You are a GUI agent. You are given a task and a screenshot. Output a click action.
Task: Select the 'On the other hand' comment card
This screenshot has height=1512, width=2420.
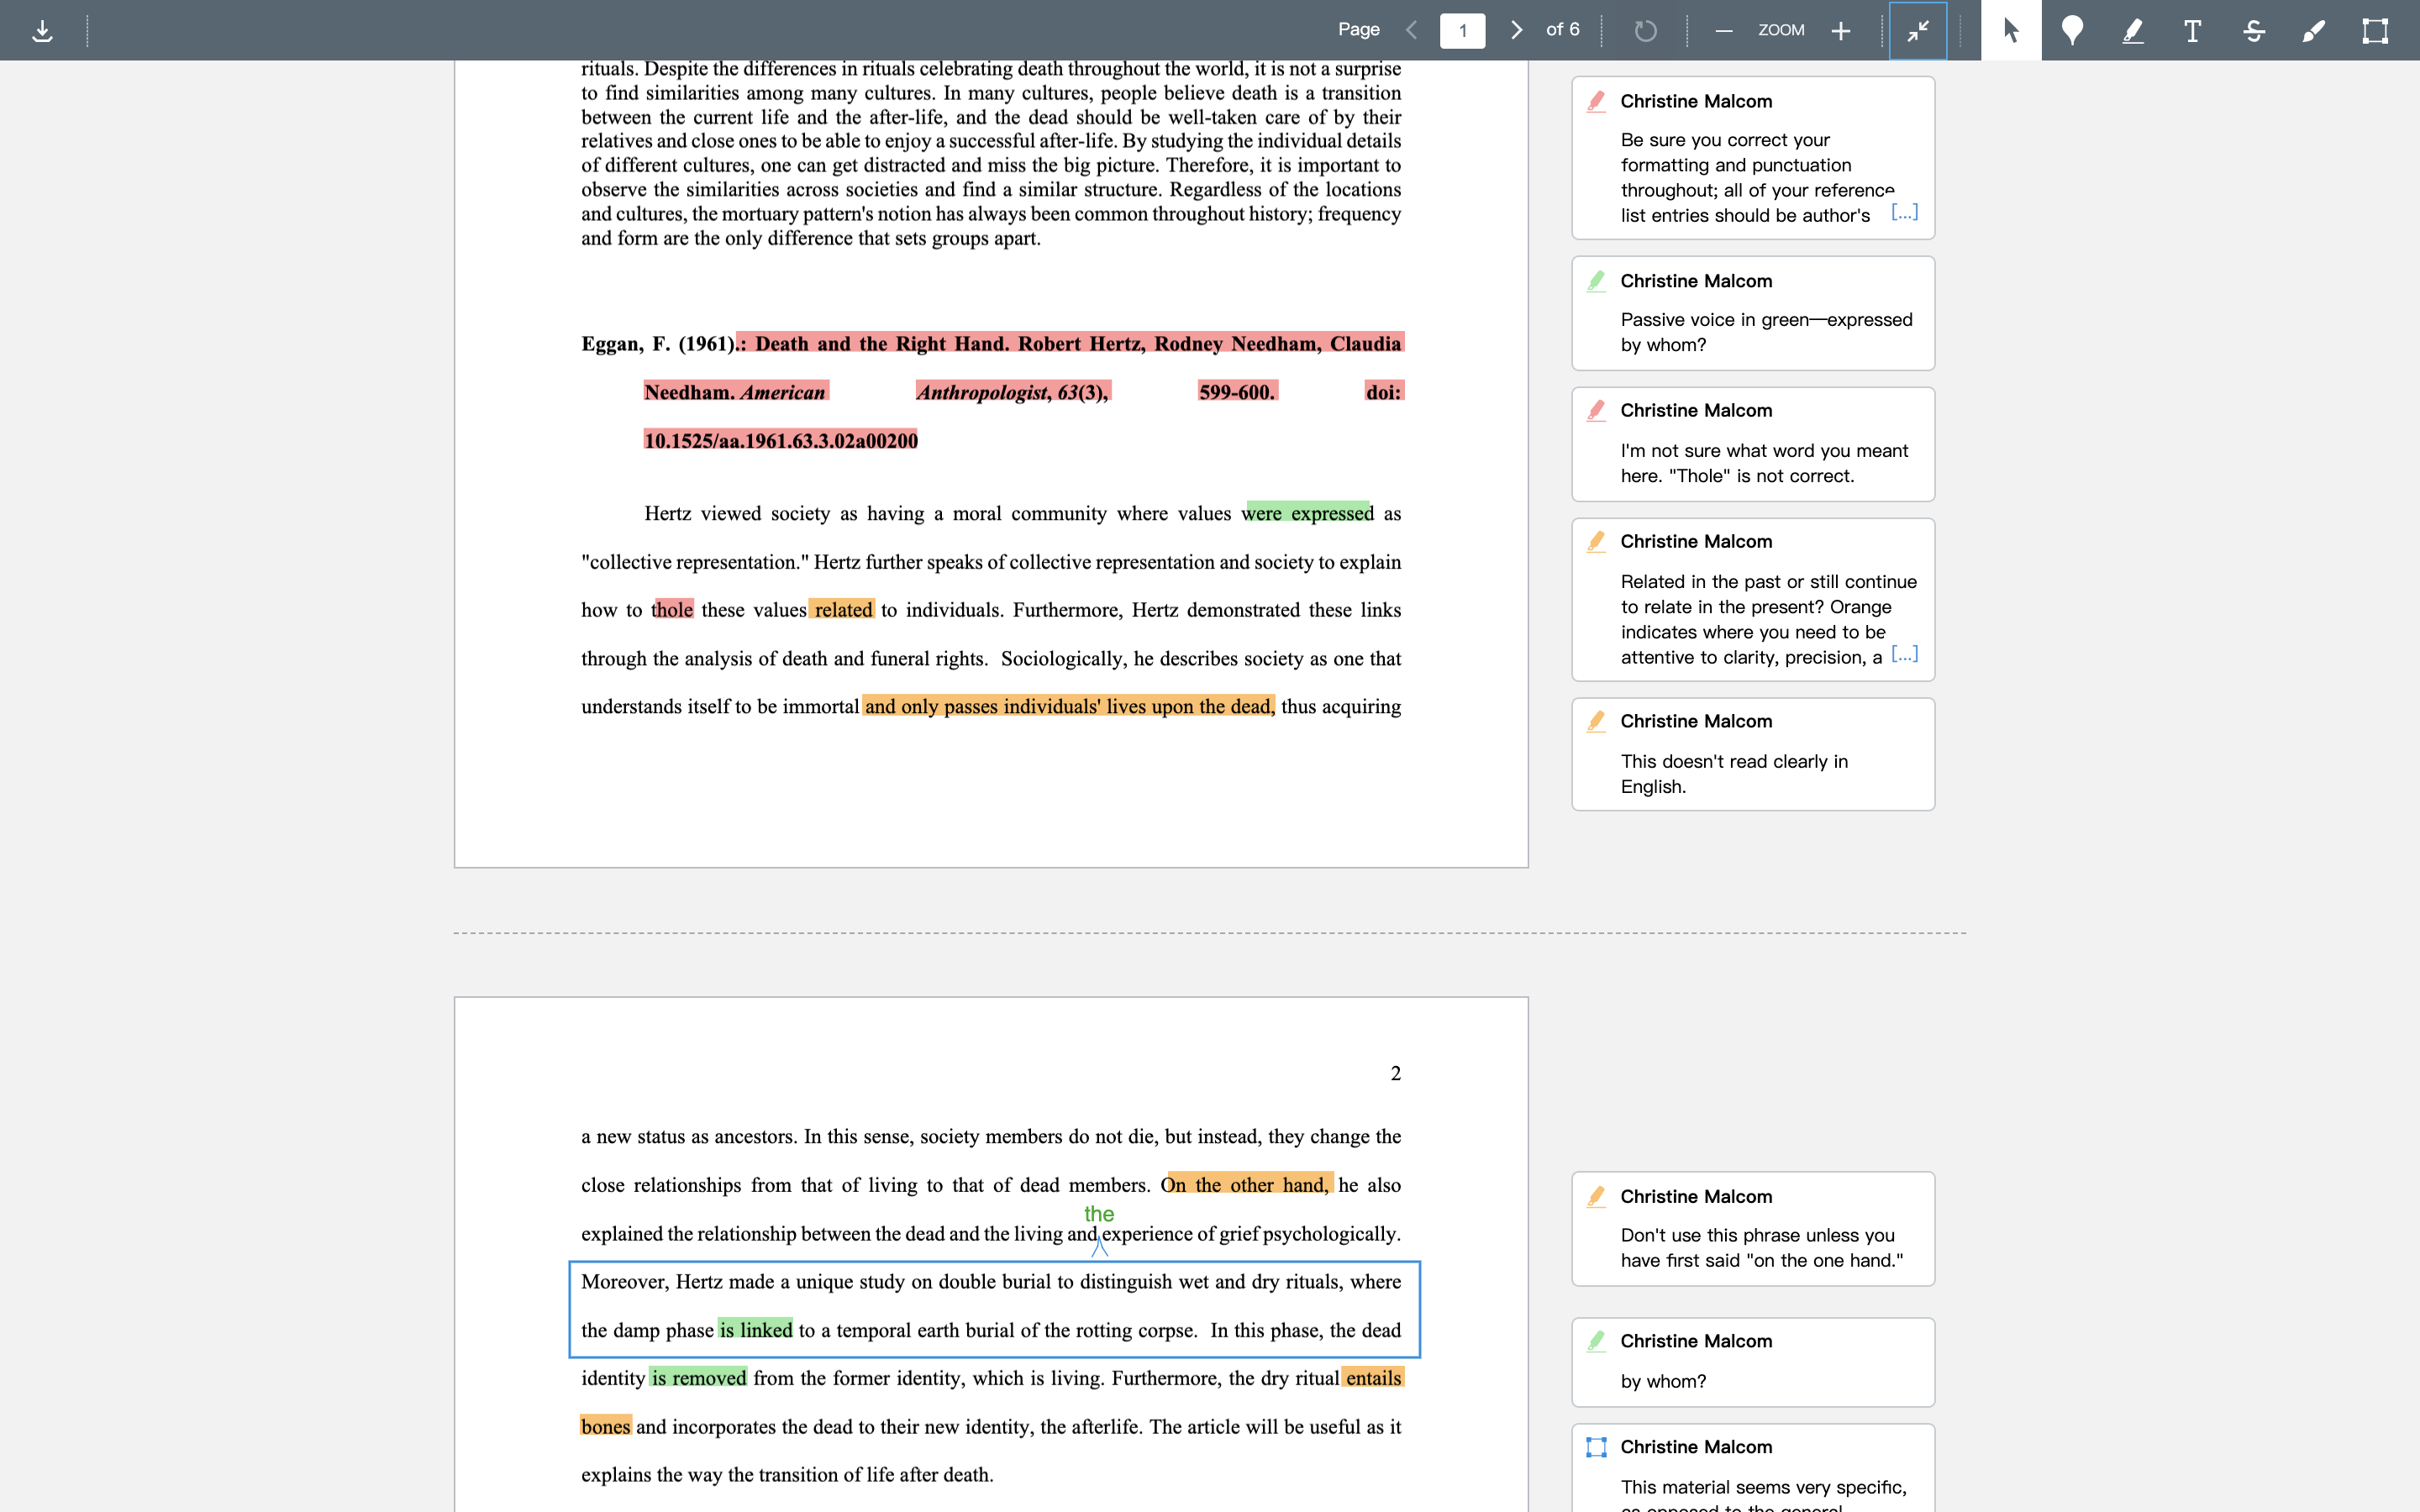coord(1753,1229)
